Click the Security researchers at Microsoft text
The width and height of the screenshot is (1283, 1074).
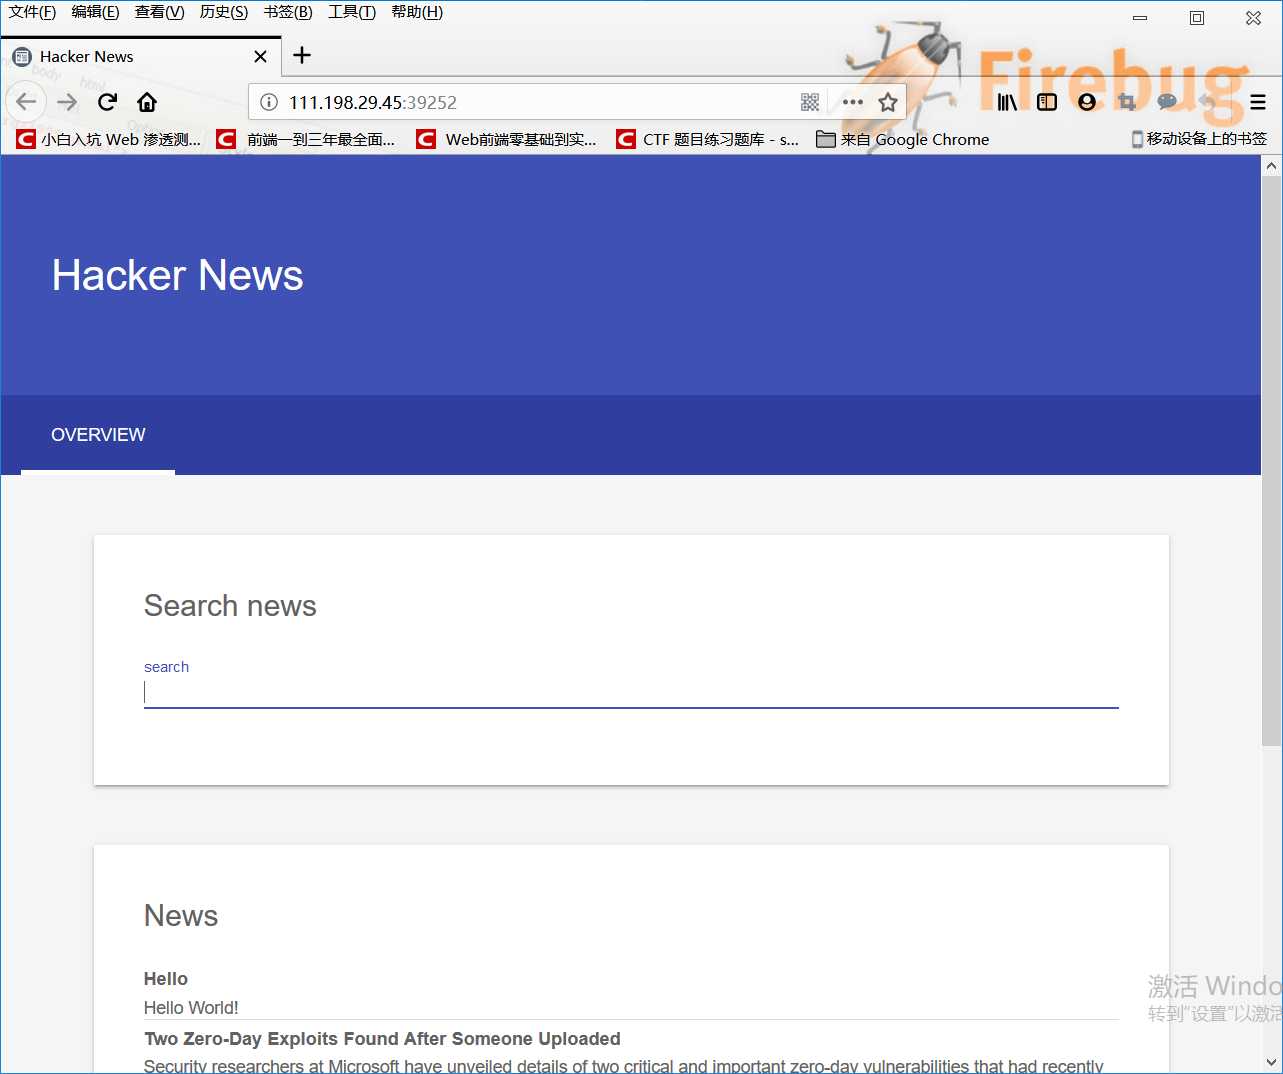click(623, 1066)
